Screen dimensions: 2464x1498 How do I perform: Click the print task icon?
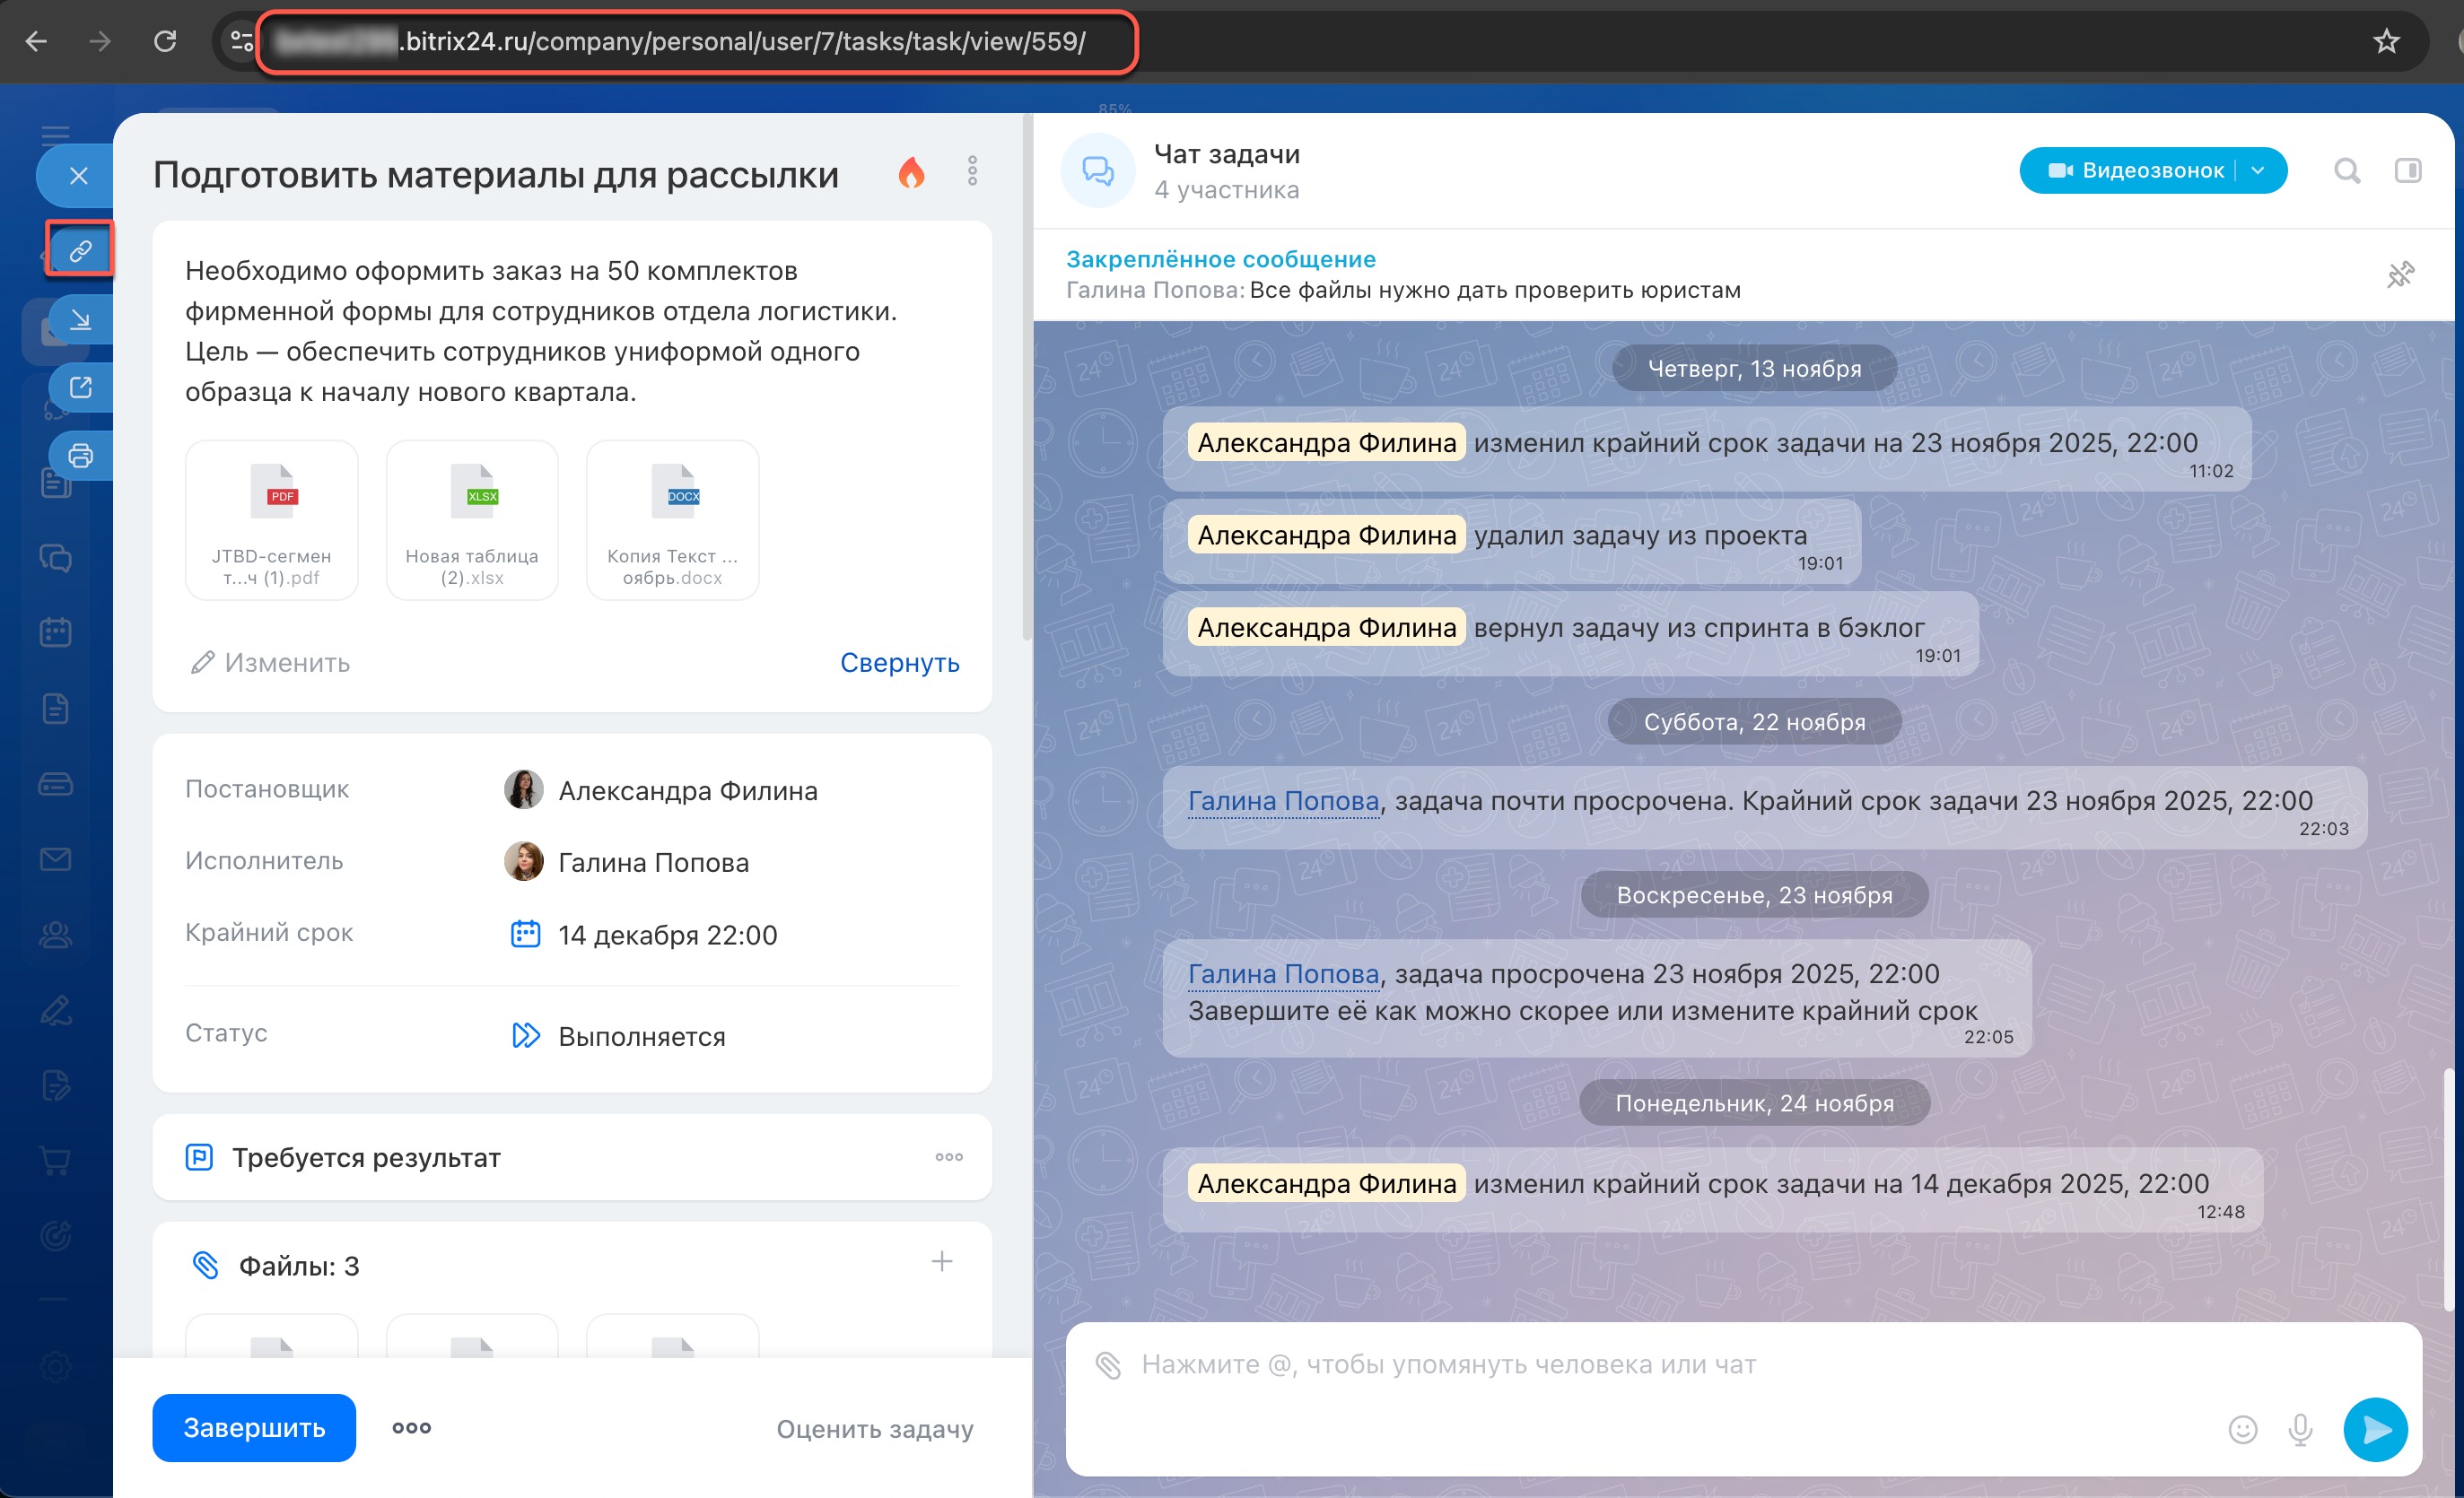coord(80,456)
